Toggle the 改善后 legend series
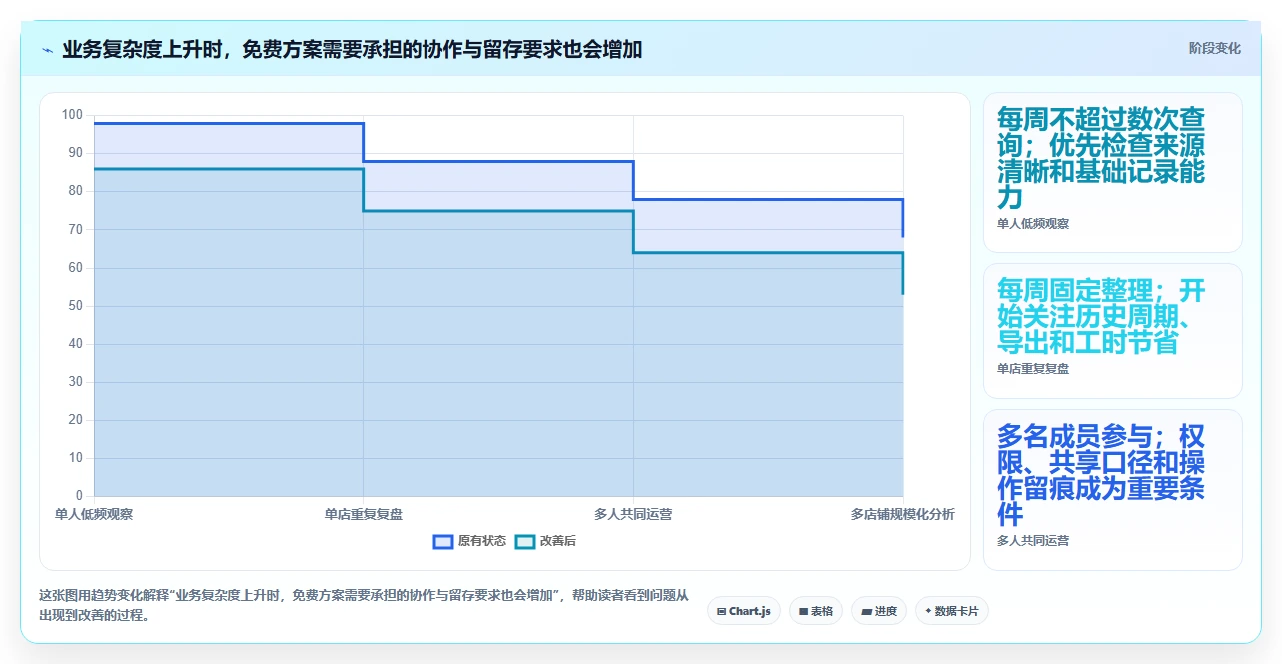Screen dimensions: 1282x664 click(x=545, y=541)
